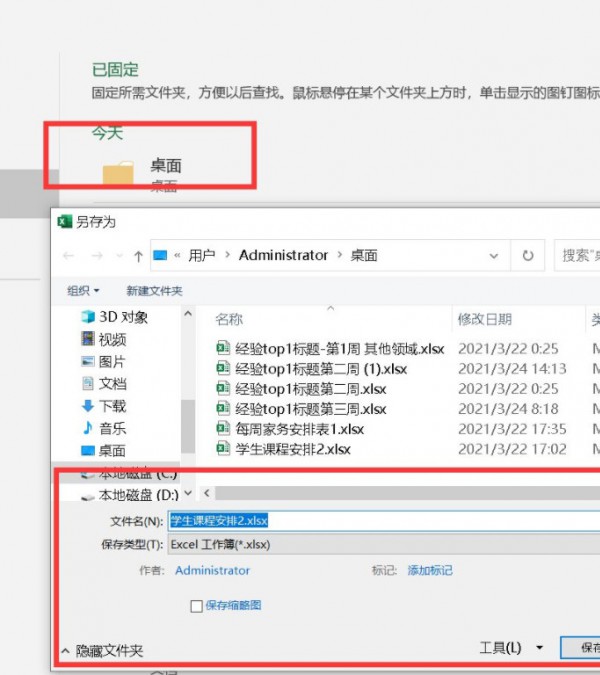
Task: Select 视频 in navigation pane
Action: coord(104,339)
